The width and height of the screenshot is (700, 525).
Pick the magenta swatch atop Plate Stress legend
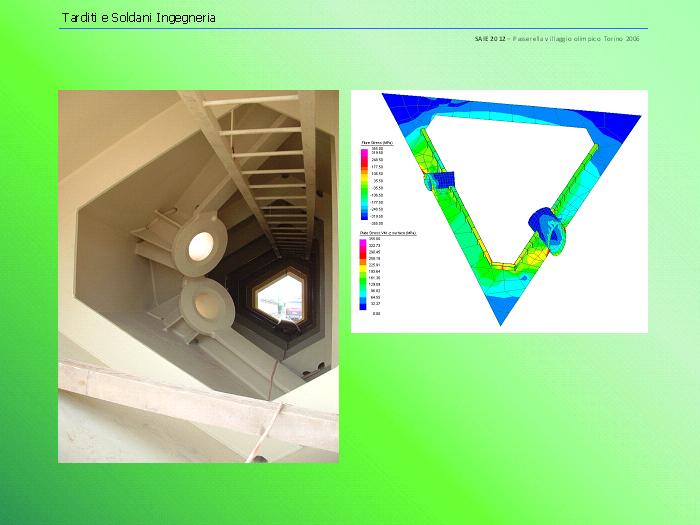[x=364, y=240]
